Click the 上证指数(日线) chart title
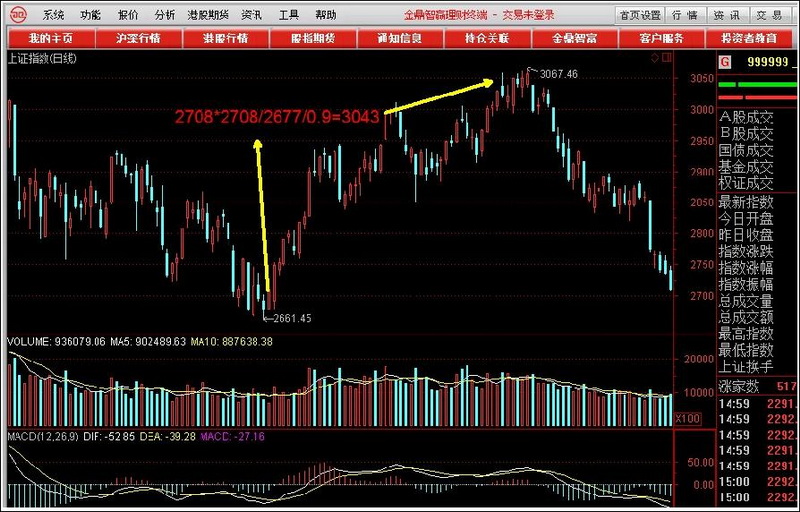This screenshot has width=800, height=512. pos(42,58)
